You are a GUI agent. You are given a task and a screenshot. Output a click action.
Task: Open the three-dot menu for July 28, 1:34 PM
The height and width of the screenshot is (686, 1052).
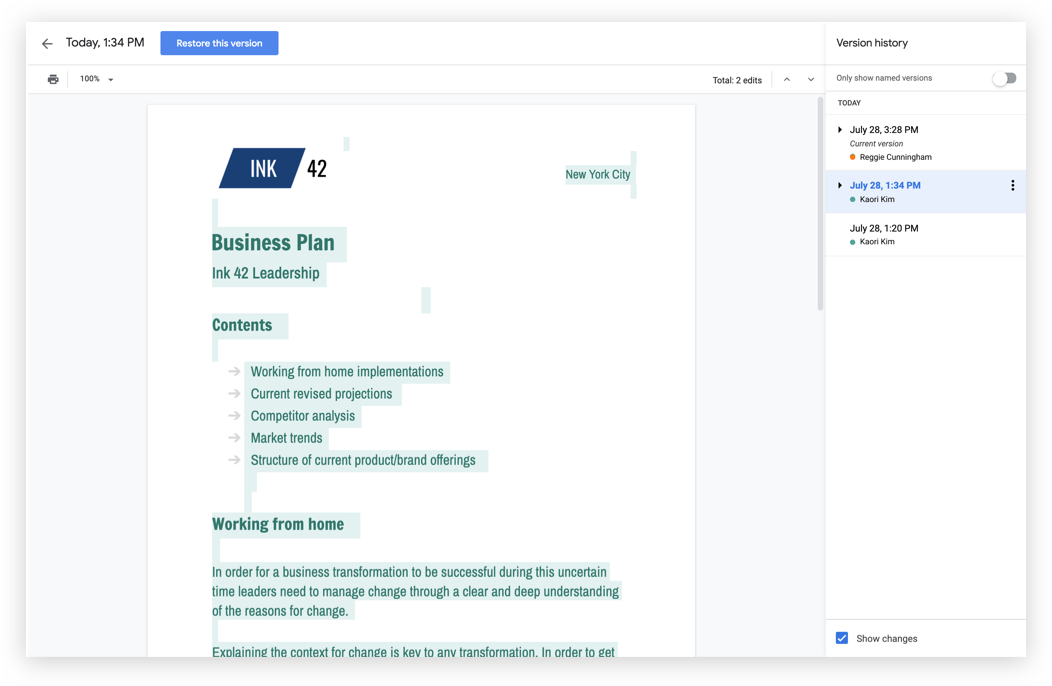(1012, 185)
